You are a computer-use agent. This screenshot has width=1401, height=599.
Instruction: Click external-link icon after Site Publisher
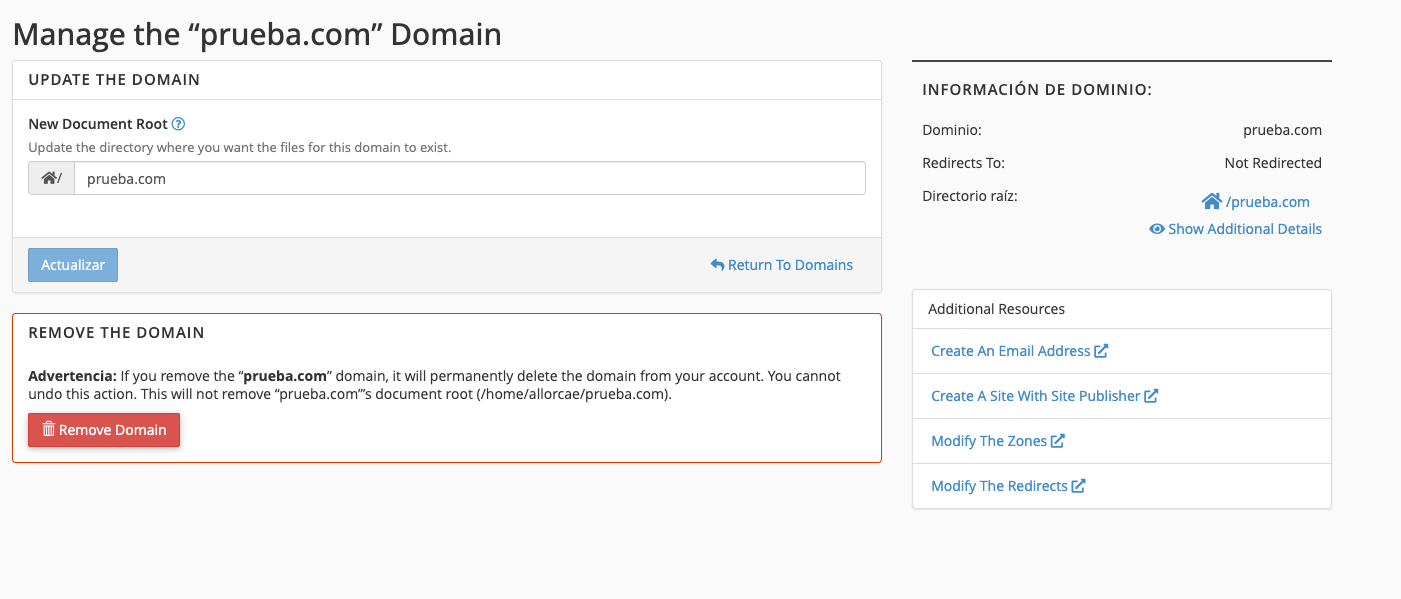coord(1151,396)
